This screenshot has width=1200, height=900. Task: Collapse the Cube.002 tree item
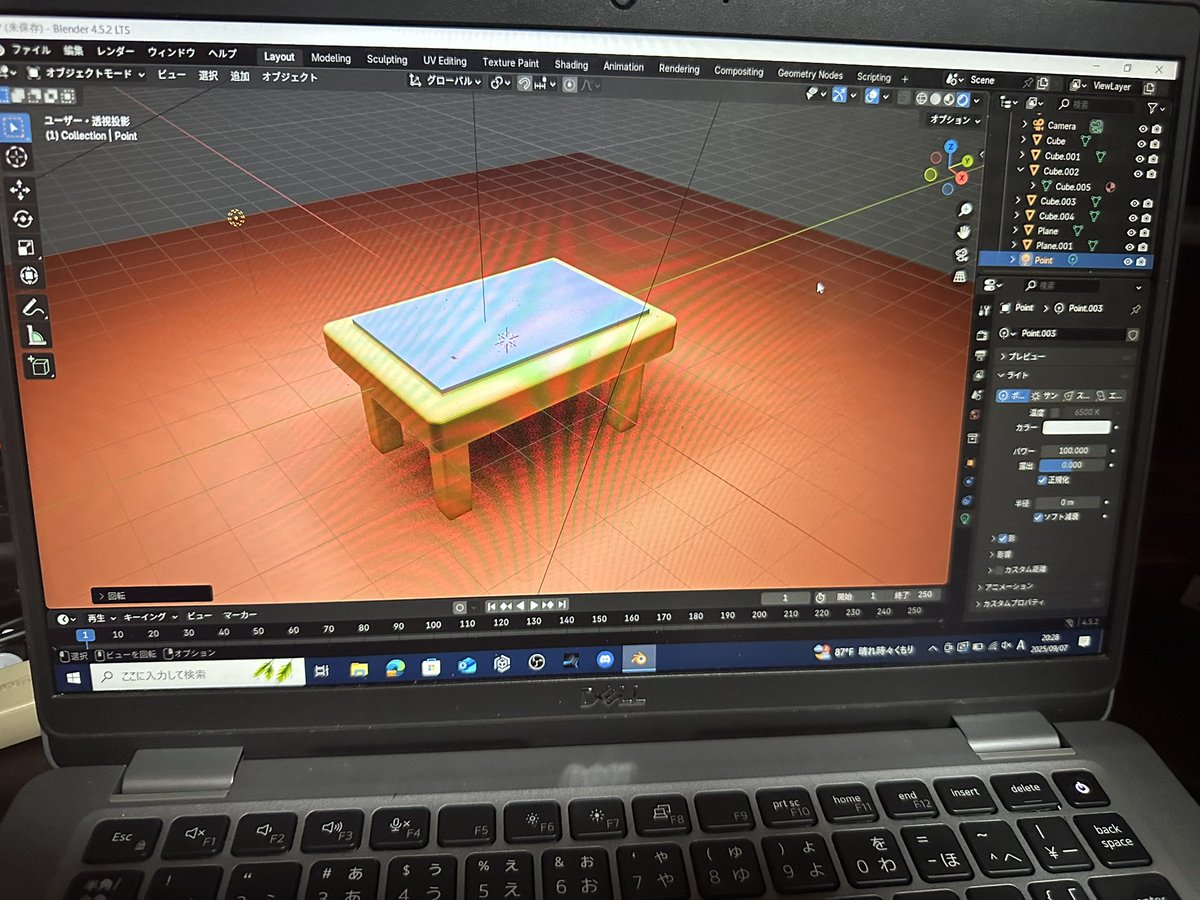pyautogui.click(x=1021, y=169)
